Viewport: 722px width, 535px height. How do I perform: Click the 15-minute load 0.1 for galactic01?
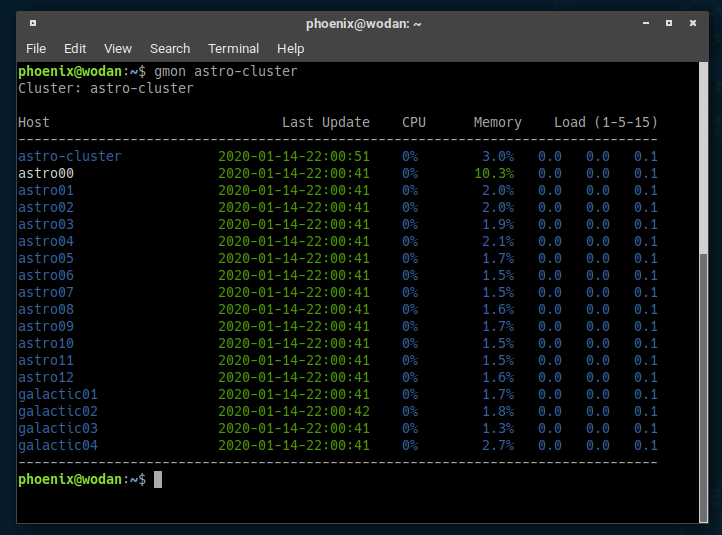[646, 394]
